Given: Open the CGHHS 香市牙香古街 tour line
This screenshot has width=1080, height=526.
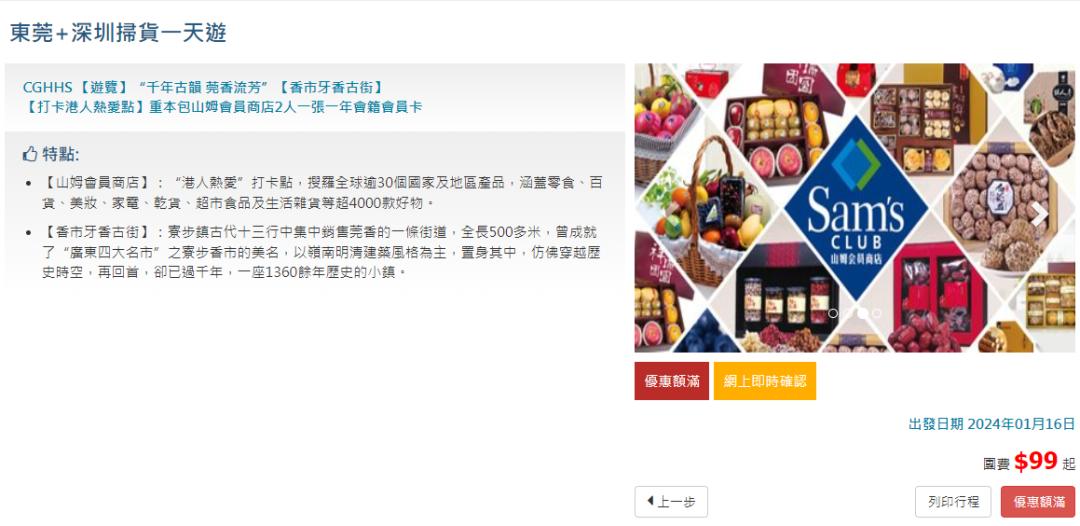Looking at the screenshot, I should point(202,87).
